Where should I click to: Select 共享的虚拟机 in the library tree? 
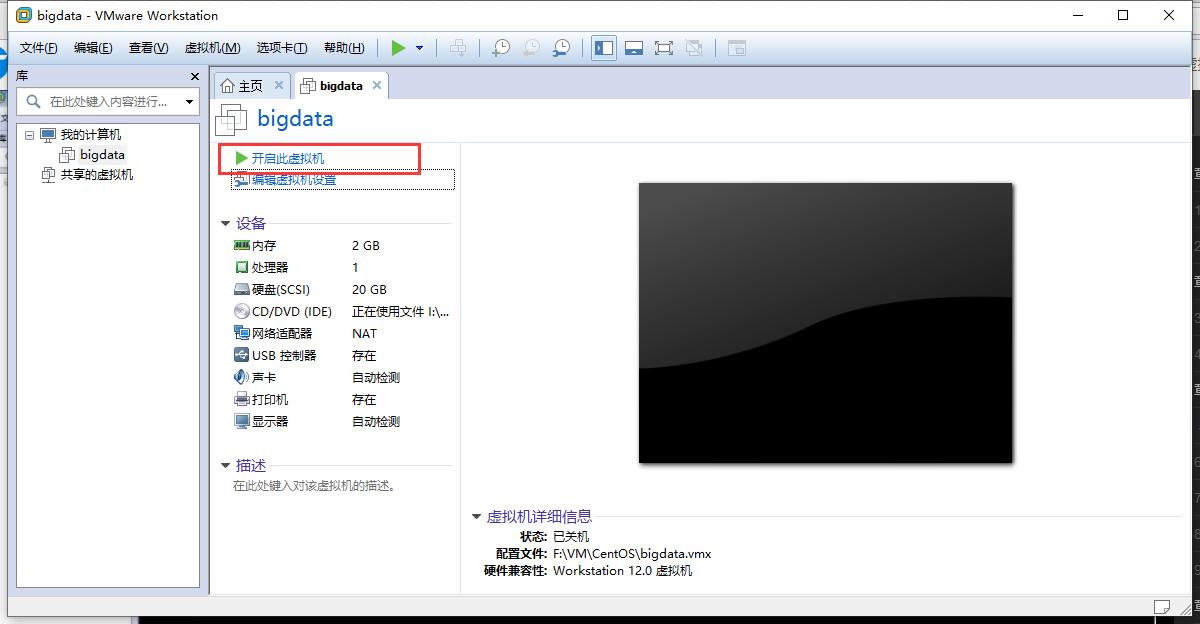click(97, 175)
